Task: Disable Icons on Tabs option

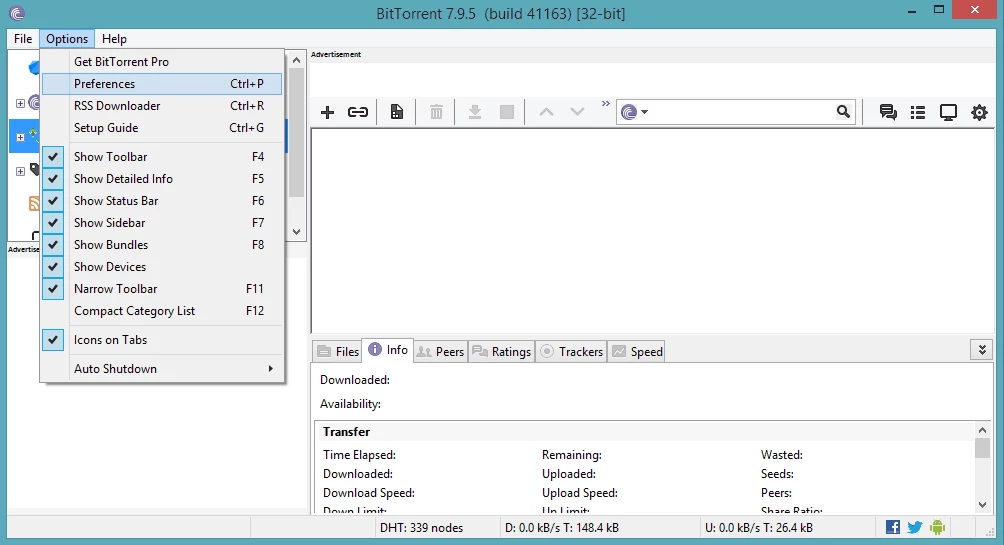Action: coord(110,340)
